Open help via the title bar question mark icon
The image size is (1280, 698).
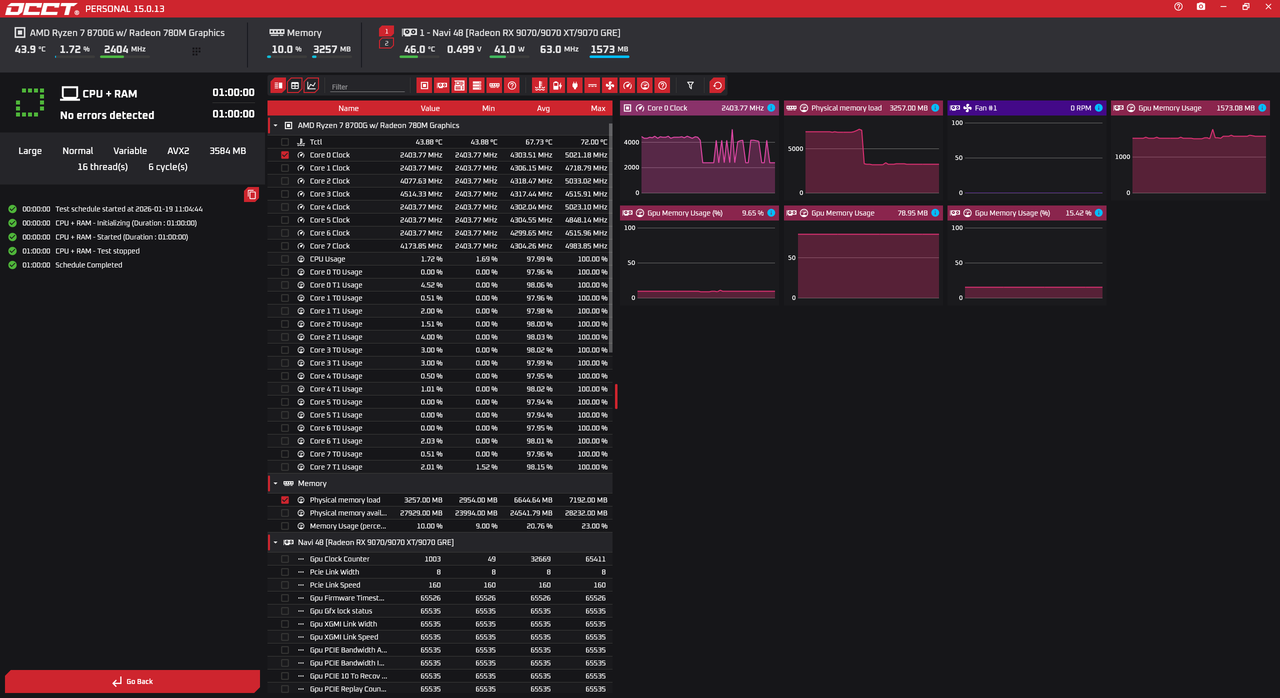1178,7
